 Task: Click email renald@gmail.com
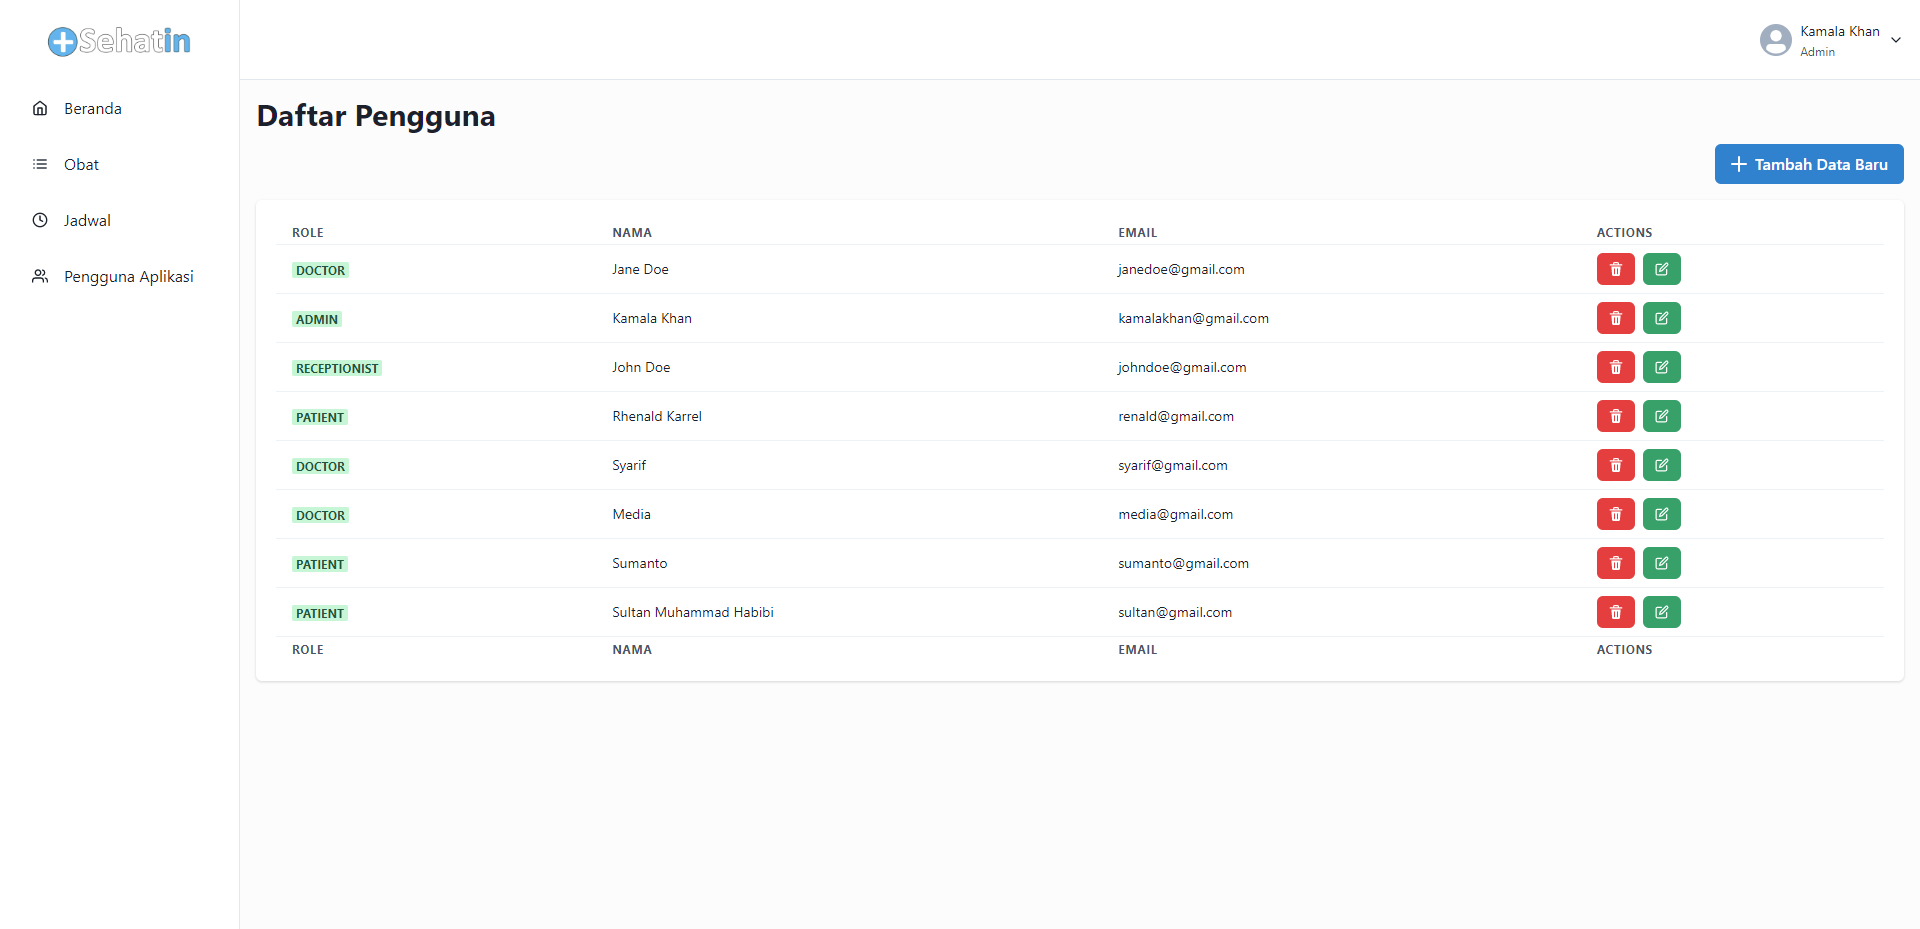point(1176,416)
